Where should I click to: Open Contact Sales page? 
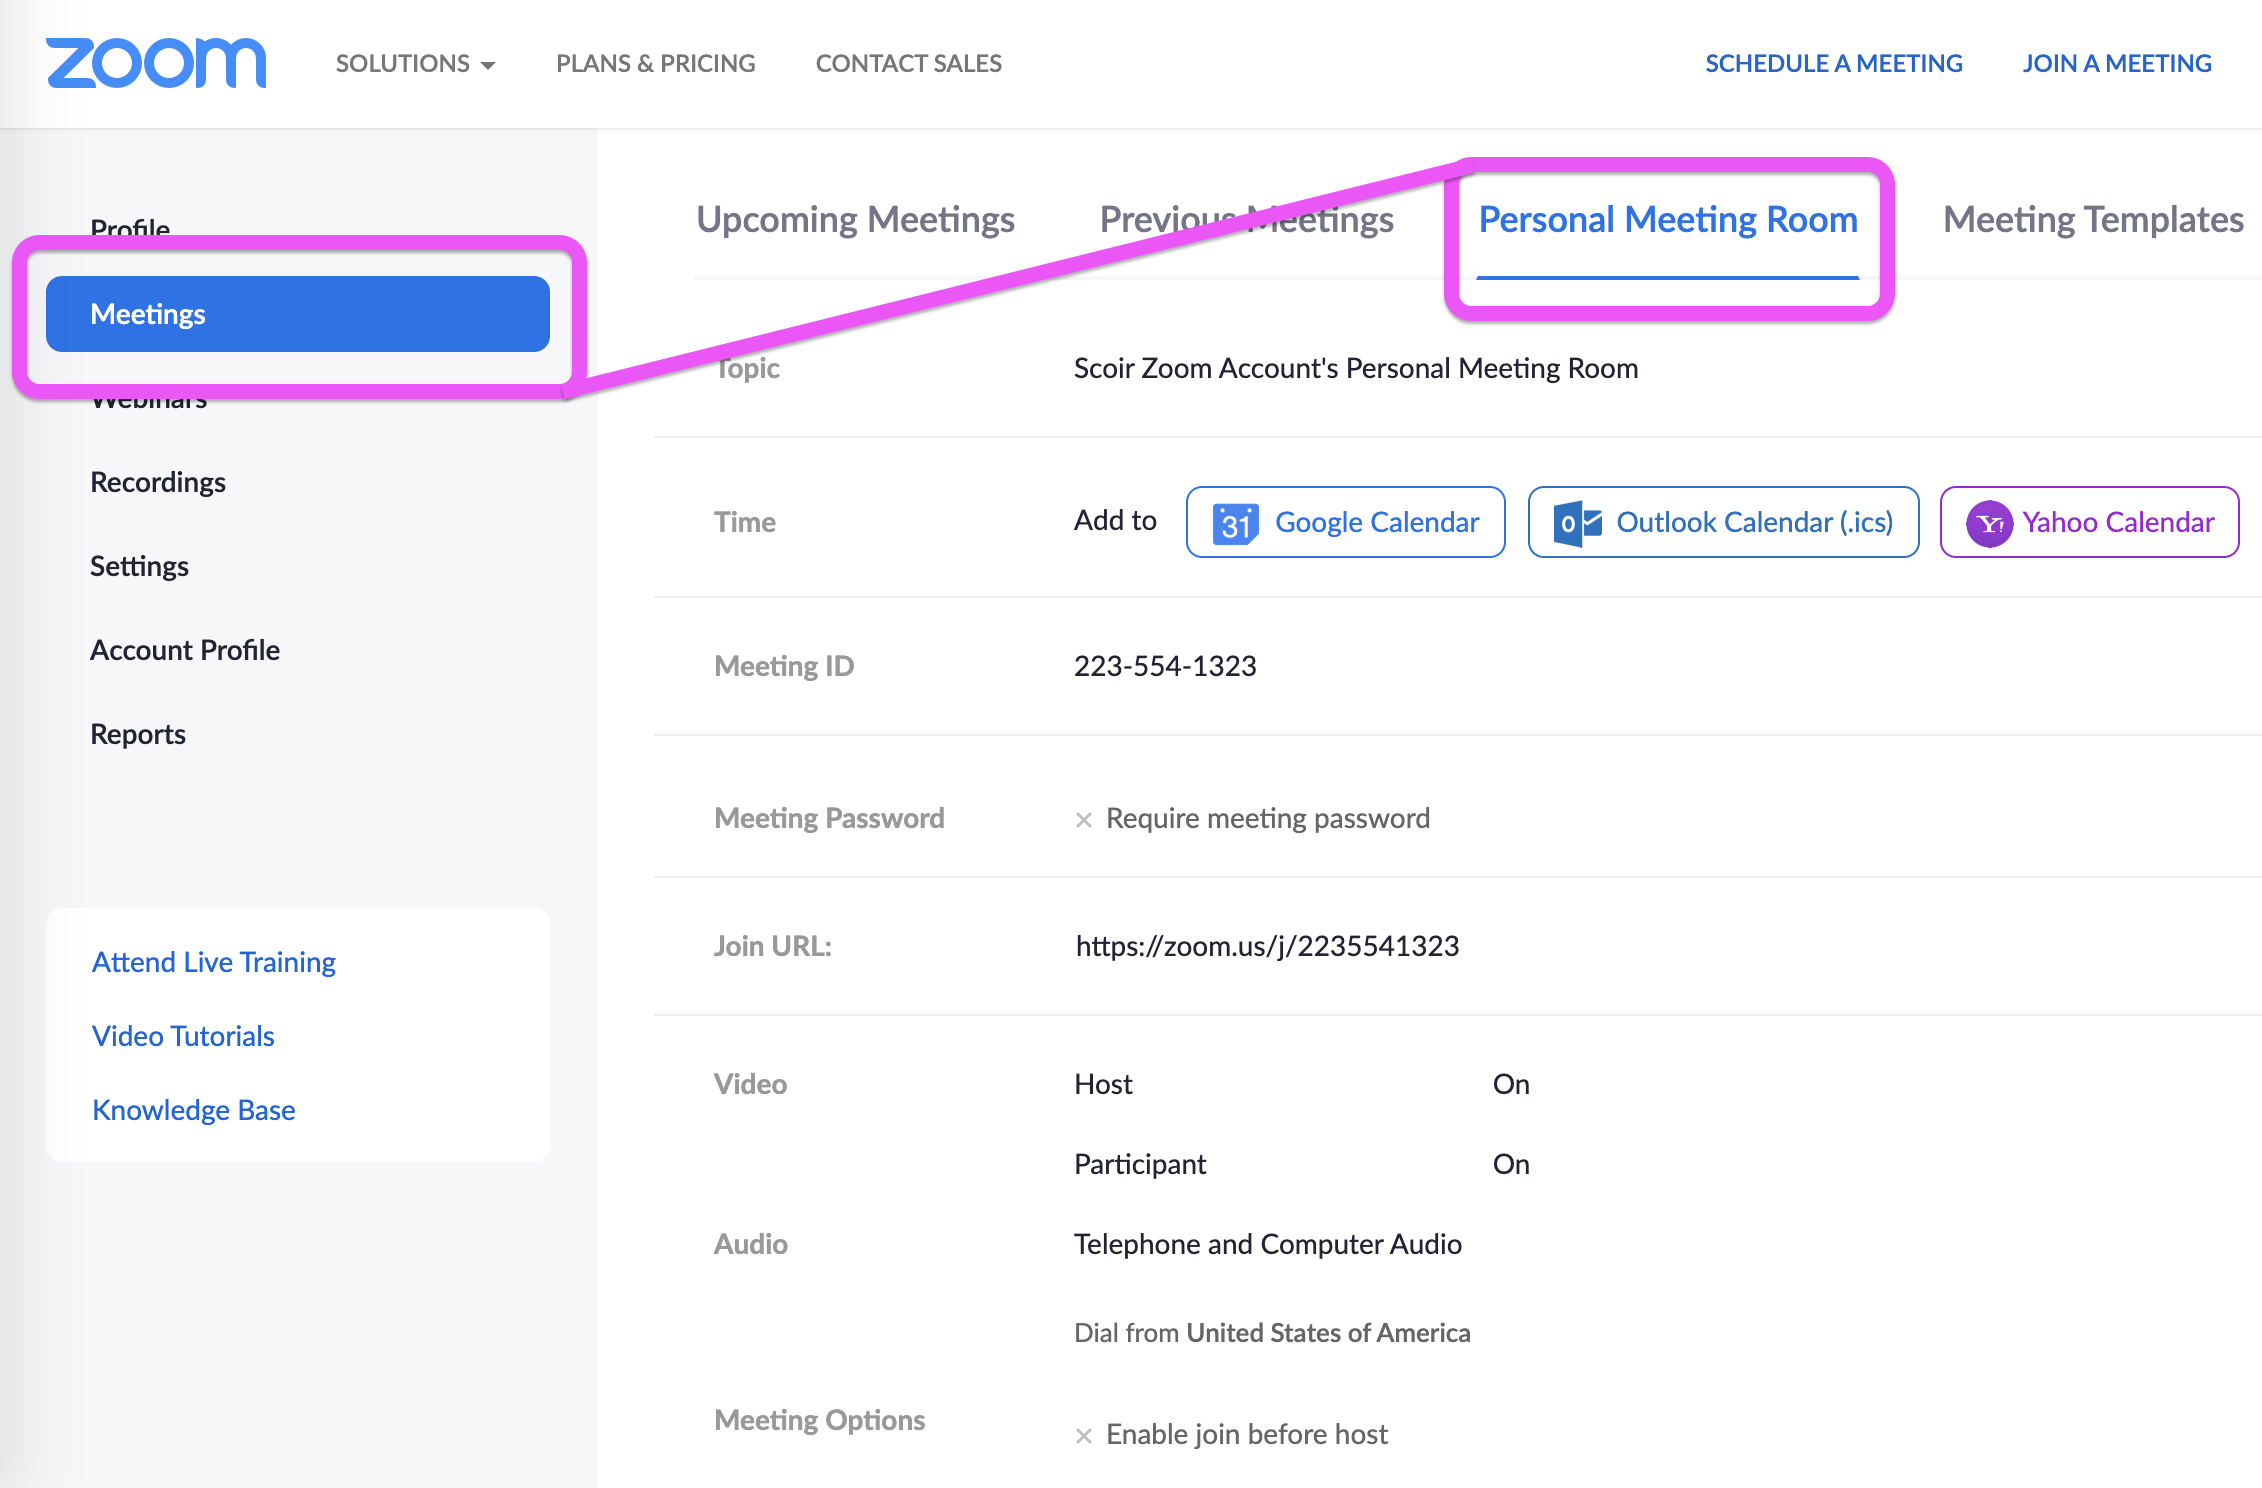(908, 63)
